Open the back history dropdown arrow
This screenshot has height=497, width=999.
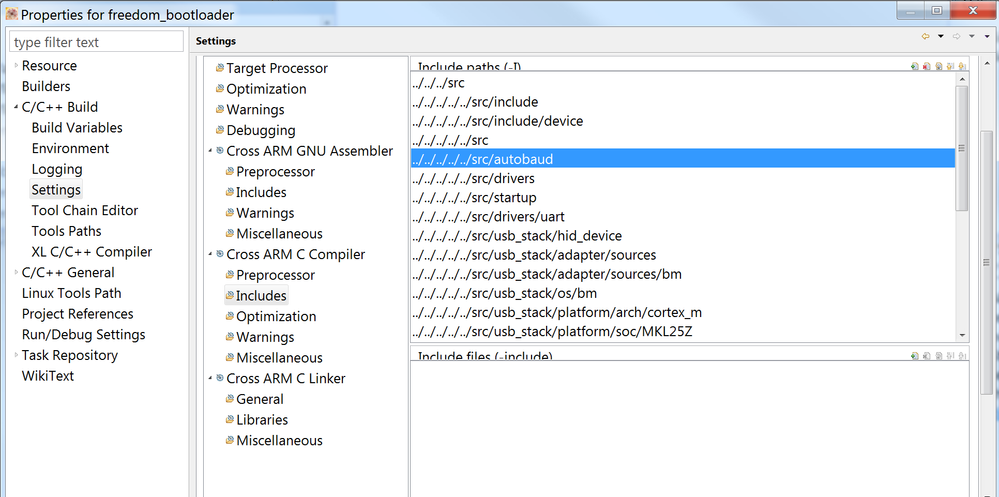point(940,36)
